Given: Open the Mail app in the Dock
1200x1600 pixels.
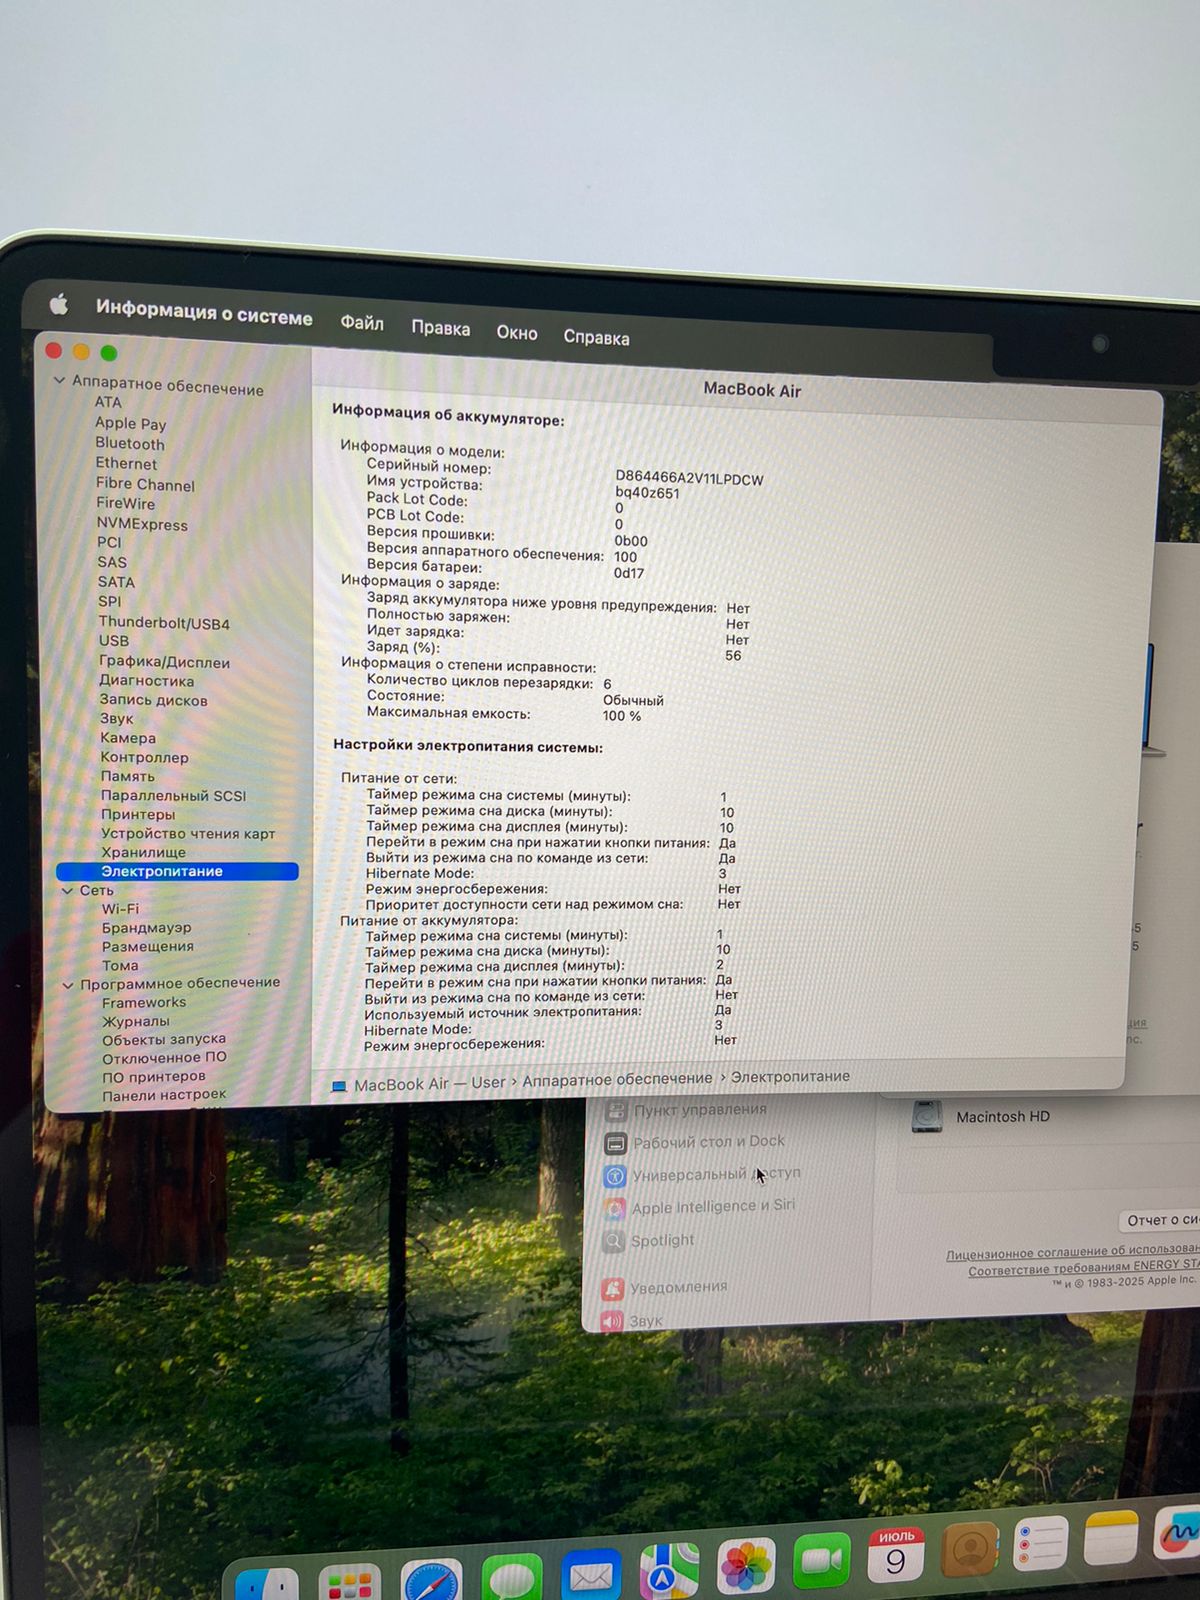Looking at the screenshot, I should click(590, 1575).
